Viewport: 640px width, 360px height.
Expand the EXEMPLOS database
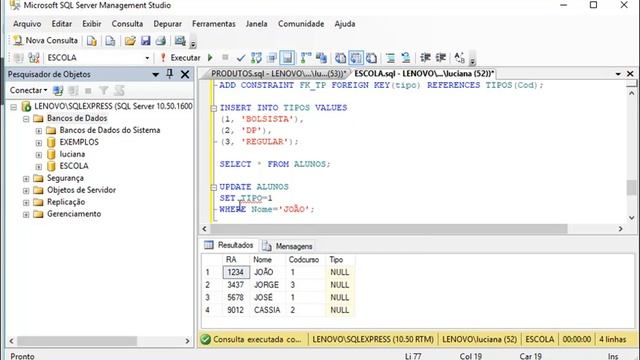tap(39, 143)
